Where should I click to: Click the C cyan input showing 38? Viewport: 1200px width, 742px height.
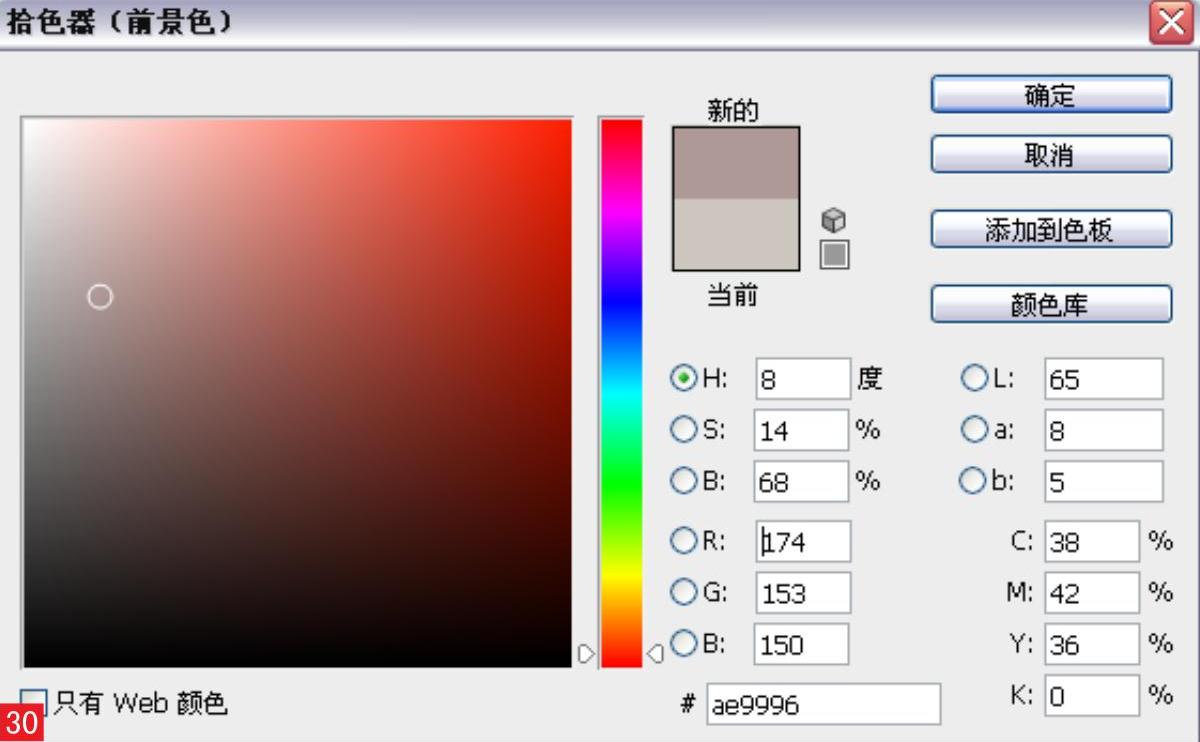(x=1092, y=541)
